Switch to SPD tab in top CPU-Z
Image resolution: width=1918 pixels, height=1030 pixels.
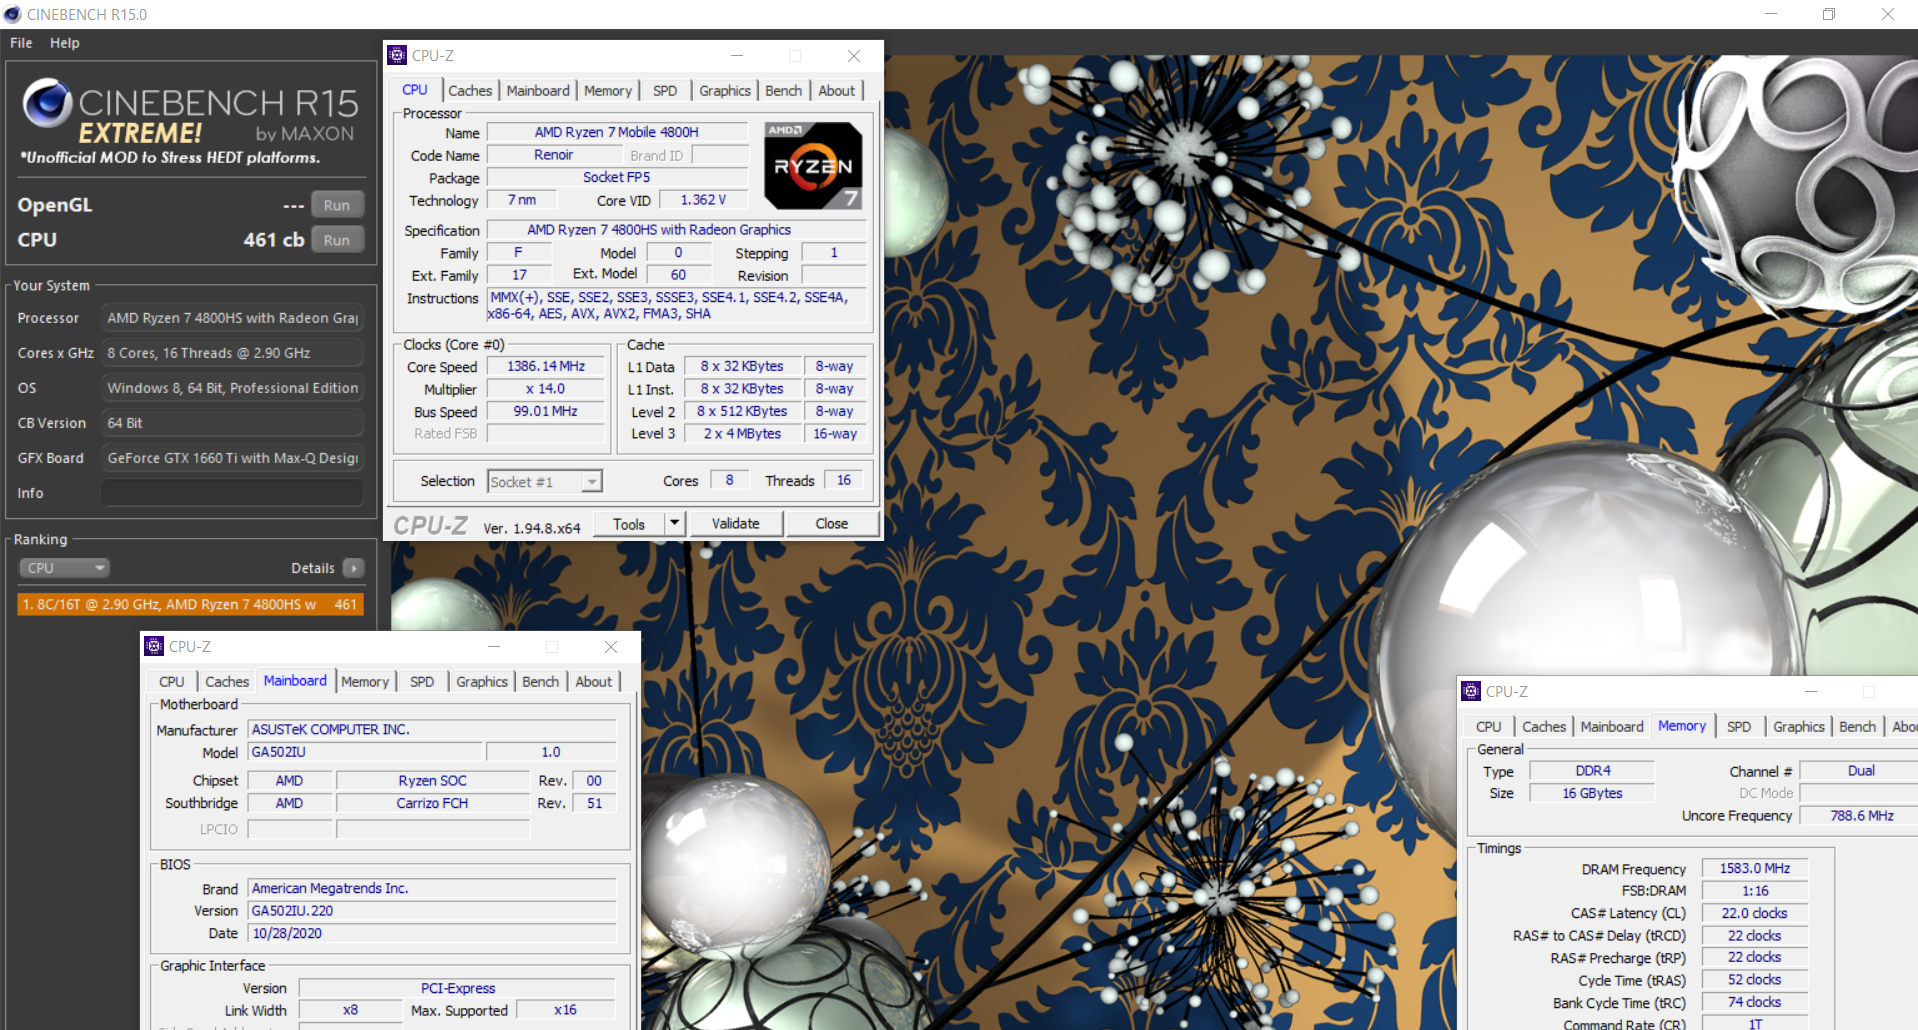(665, 90)
